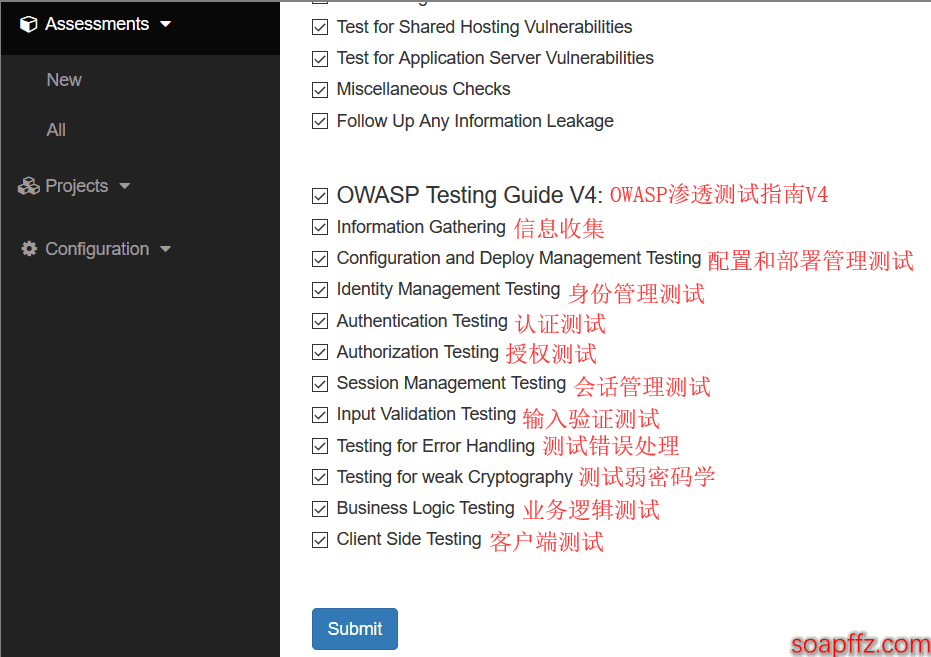Open the Configuration sidebar menu
This screenshot has height=657, width=931.
[96, 249]
